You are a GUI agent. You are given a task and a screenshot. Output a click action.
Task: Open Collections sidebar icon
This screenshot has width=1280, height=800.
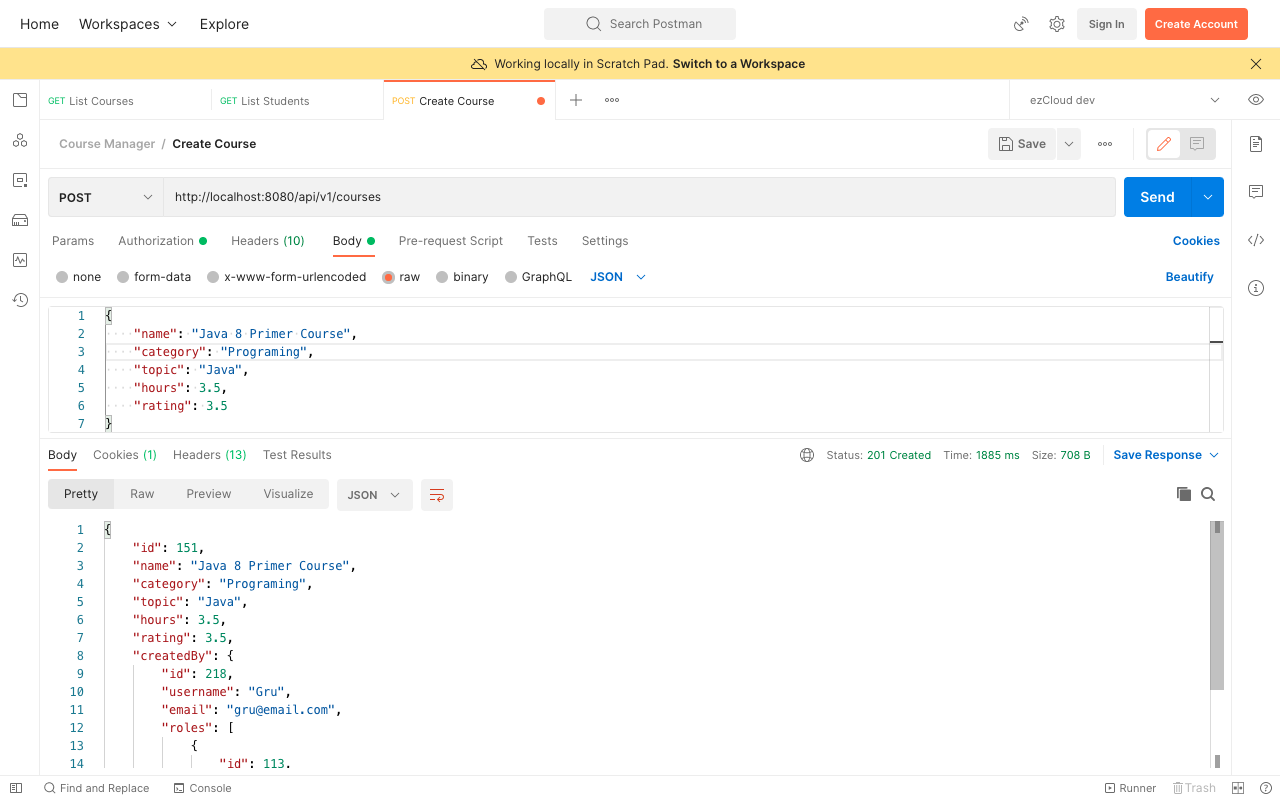click(x=20, y=100)
